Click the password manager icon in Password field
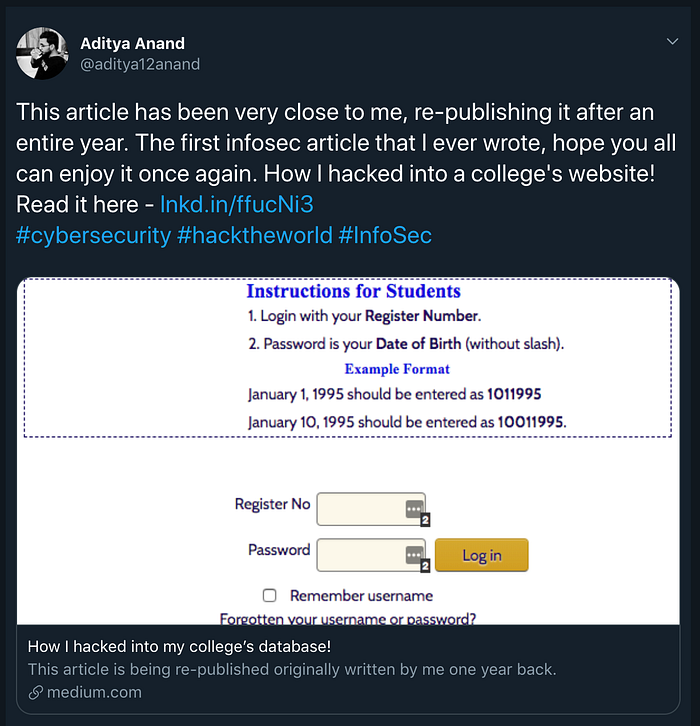 point(414,554)
